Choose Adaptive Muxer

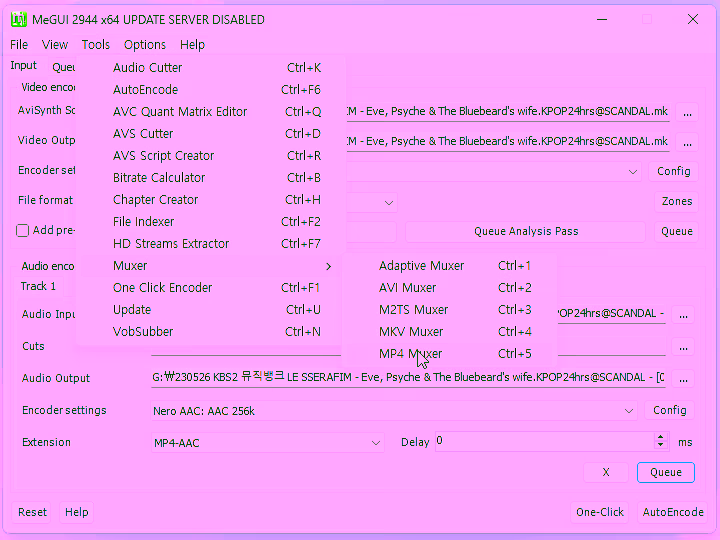click(x=450, y=266)
